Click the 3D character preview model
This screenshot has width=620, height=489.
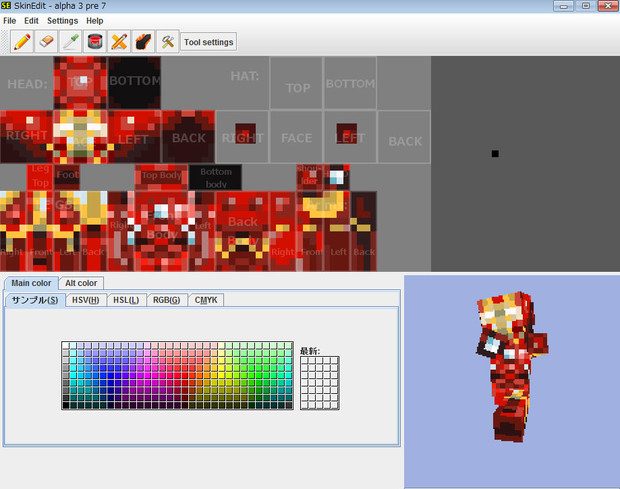(512, 366)
